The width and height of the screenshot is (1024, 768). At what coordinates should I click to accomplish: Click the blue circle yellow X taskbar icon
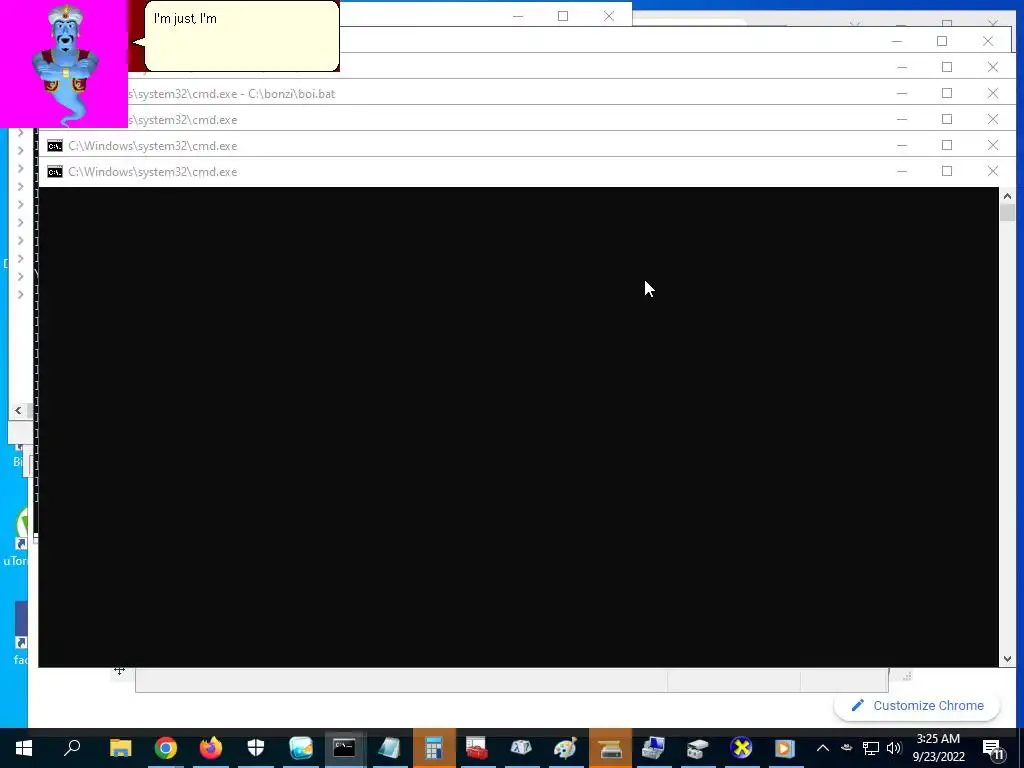tap(741, 748)
